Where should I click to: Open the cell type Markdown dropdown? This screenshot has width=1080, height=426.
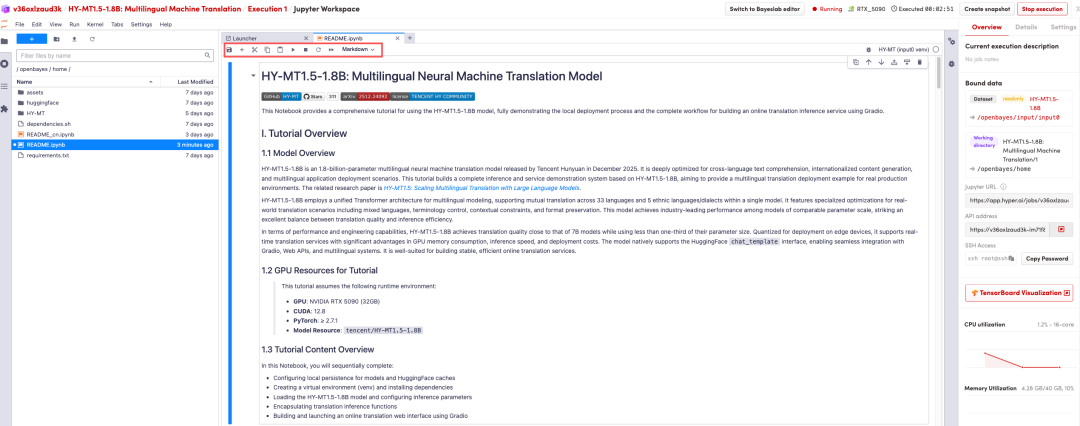click(358, 49)
